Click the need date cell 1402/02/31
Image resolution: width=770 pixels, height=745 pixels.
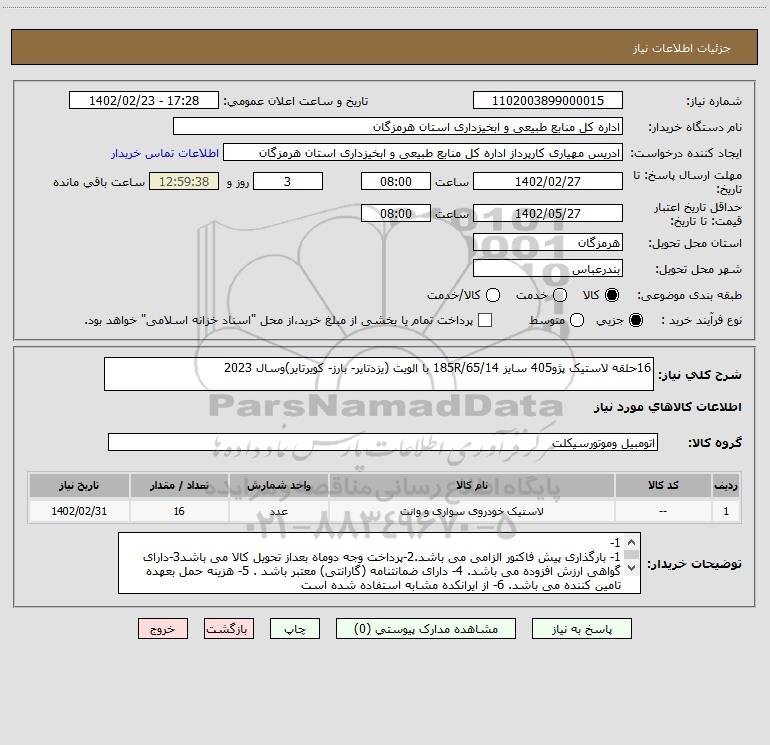coord(79,511)
